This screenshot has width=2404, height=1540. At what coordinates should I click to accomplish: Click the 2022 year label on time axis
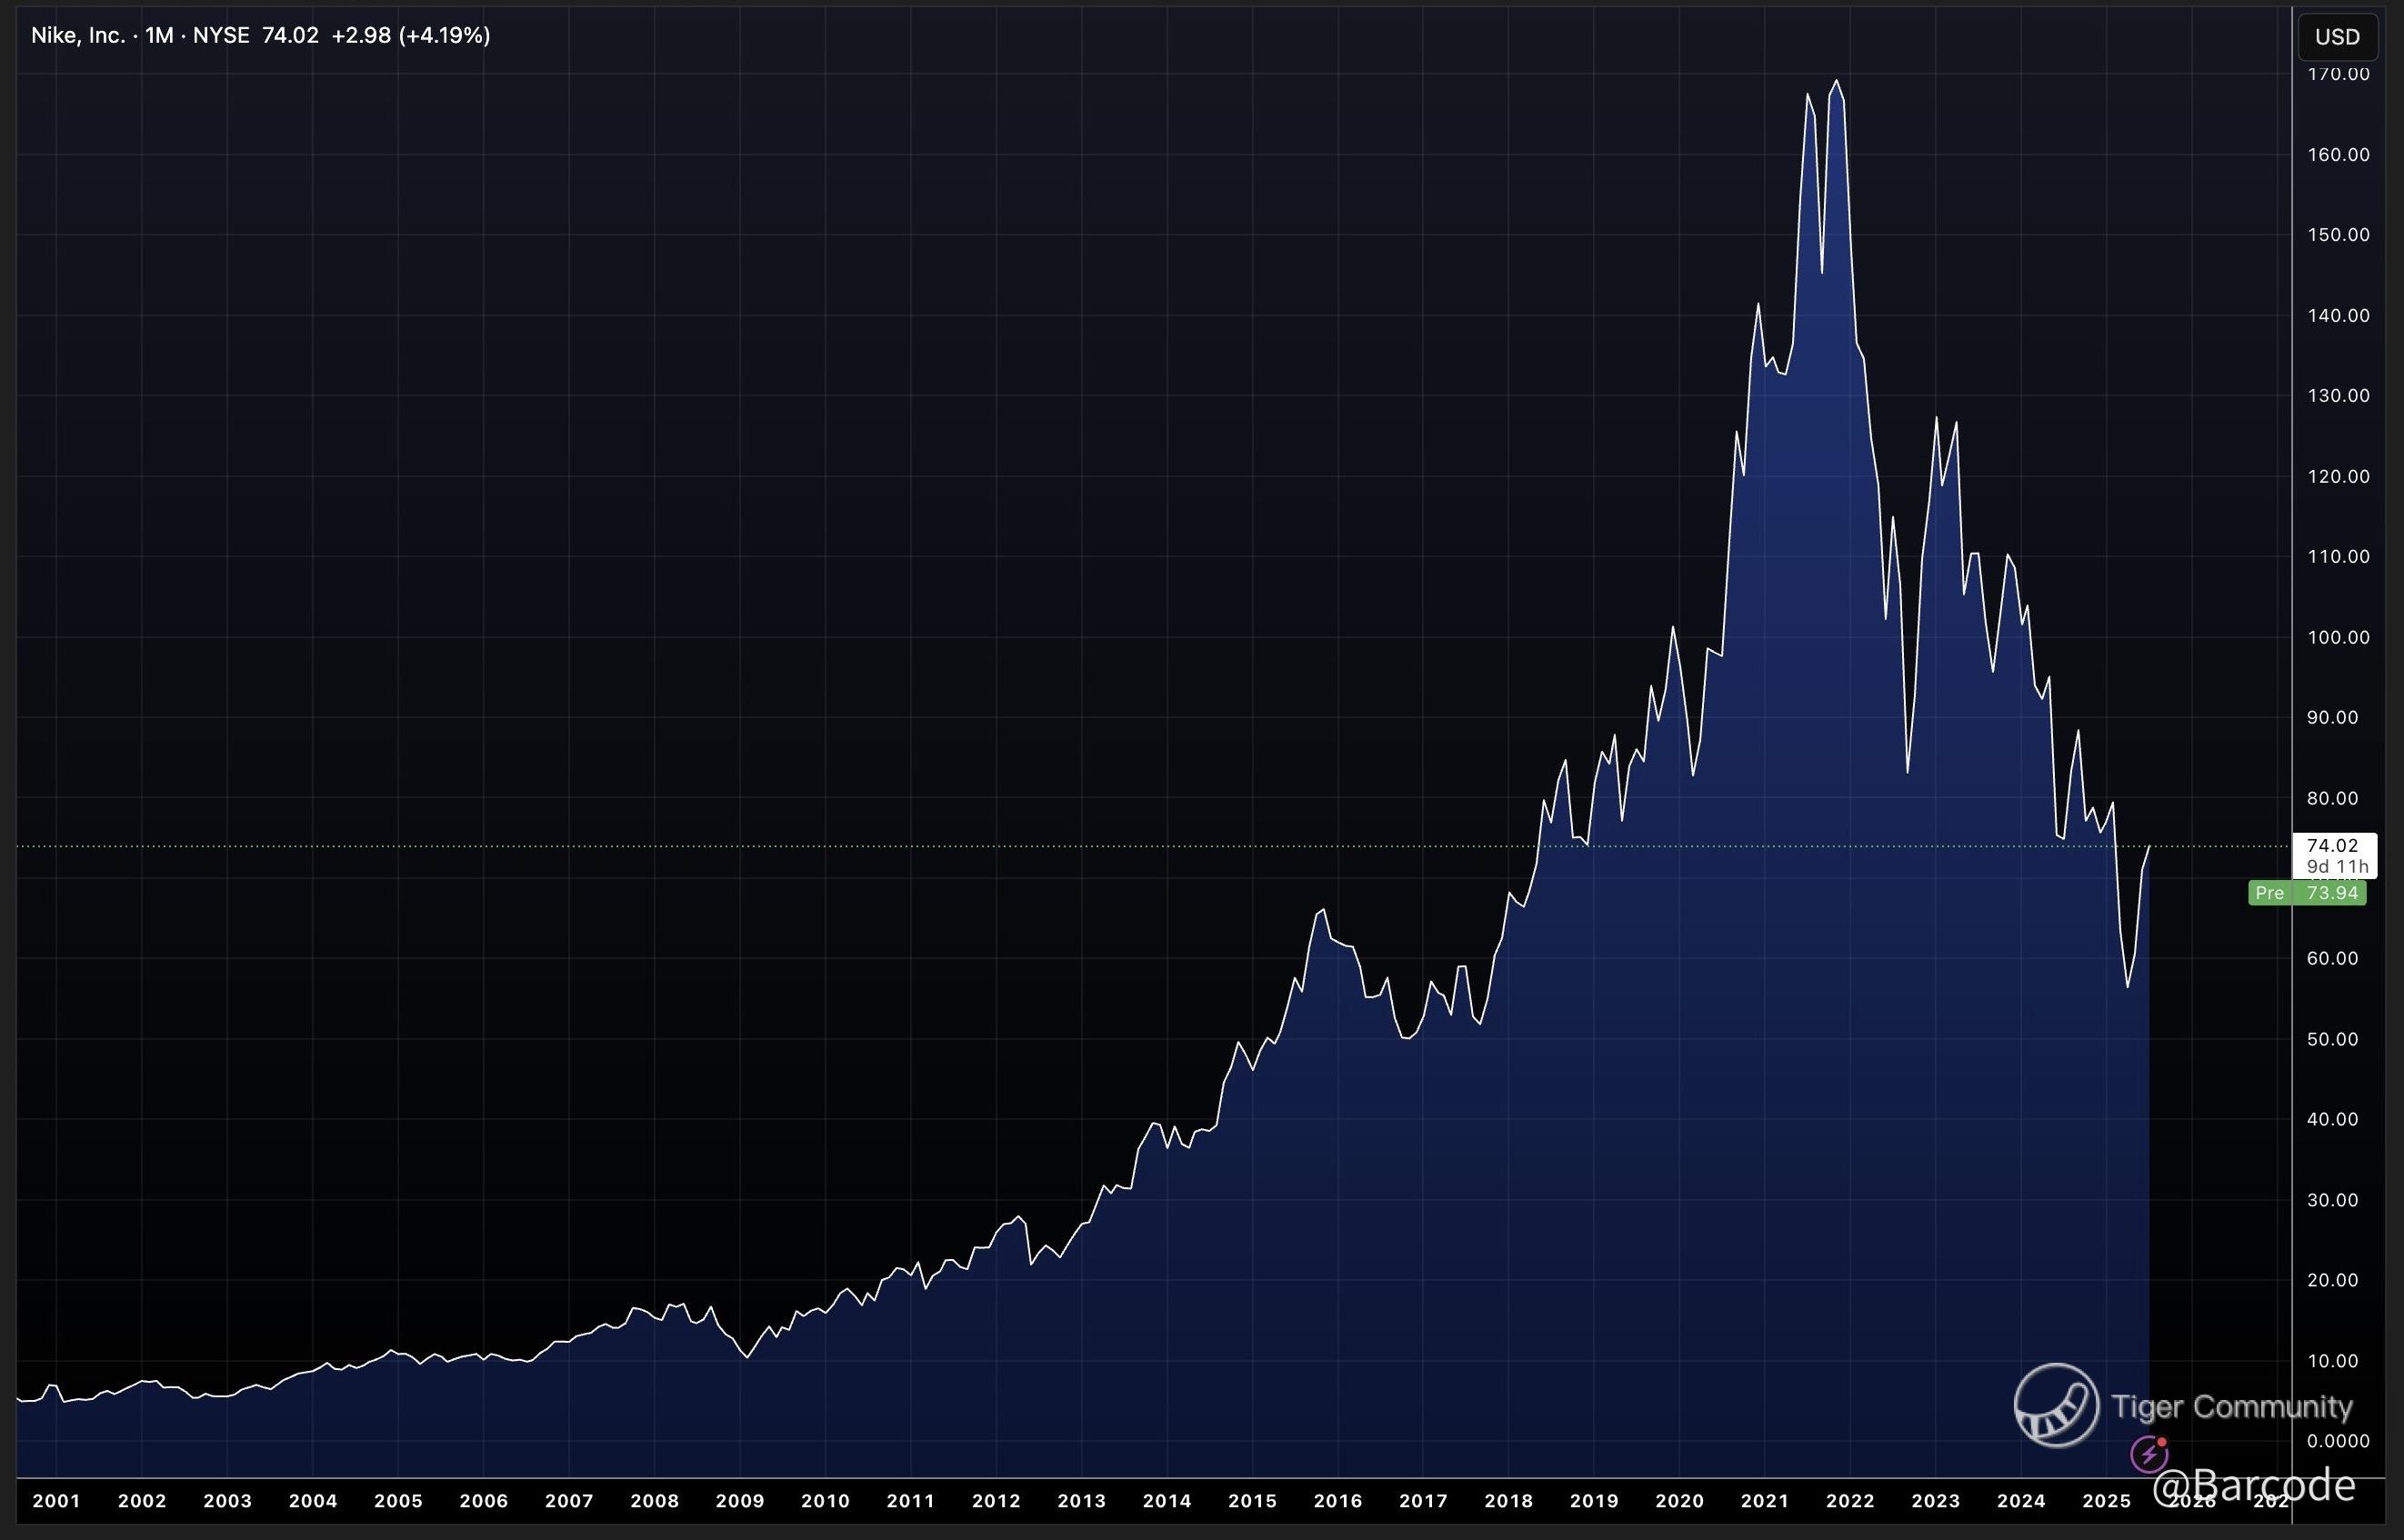(x=1850, y=1502)
